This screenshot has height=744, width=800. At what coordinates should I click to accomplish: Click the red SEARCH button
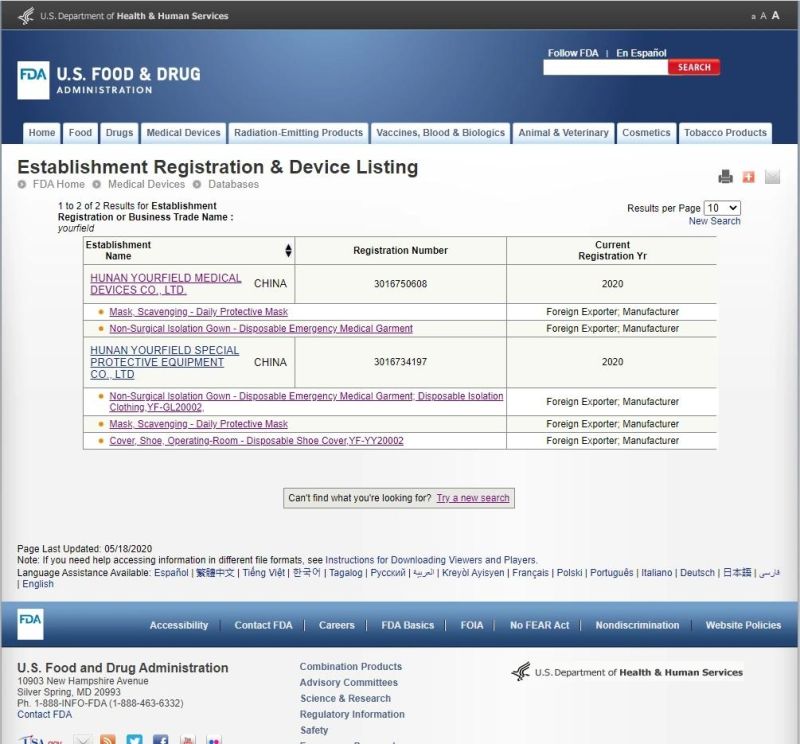pos(694,67)
